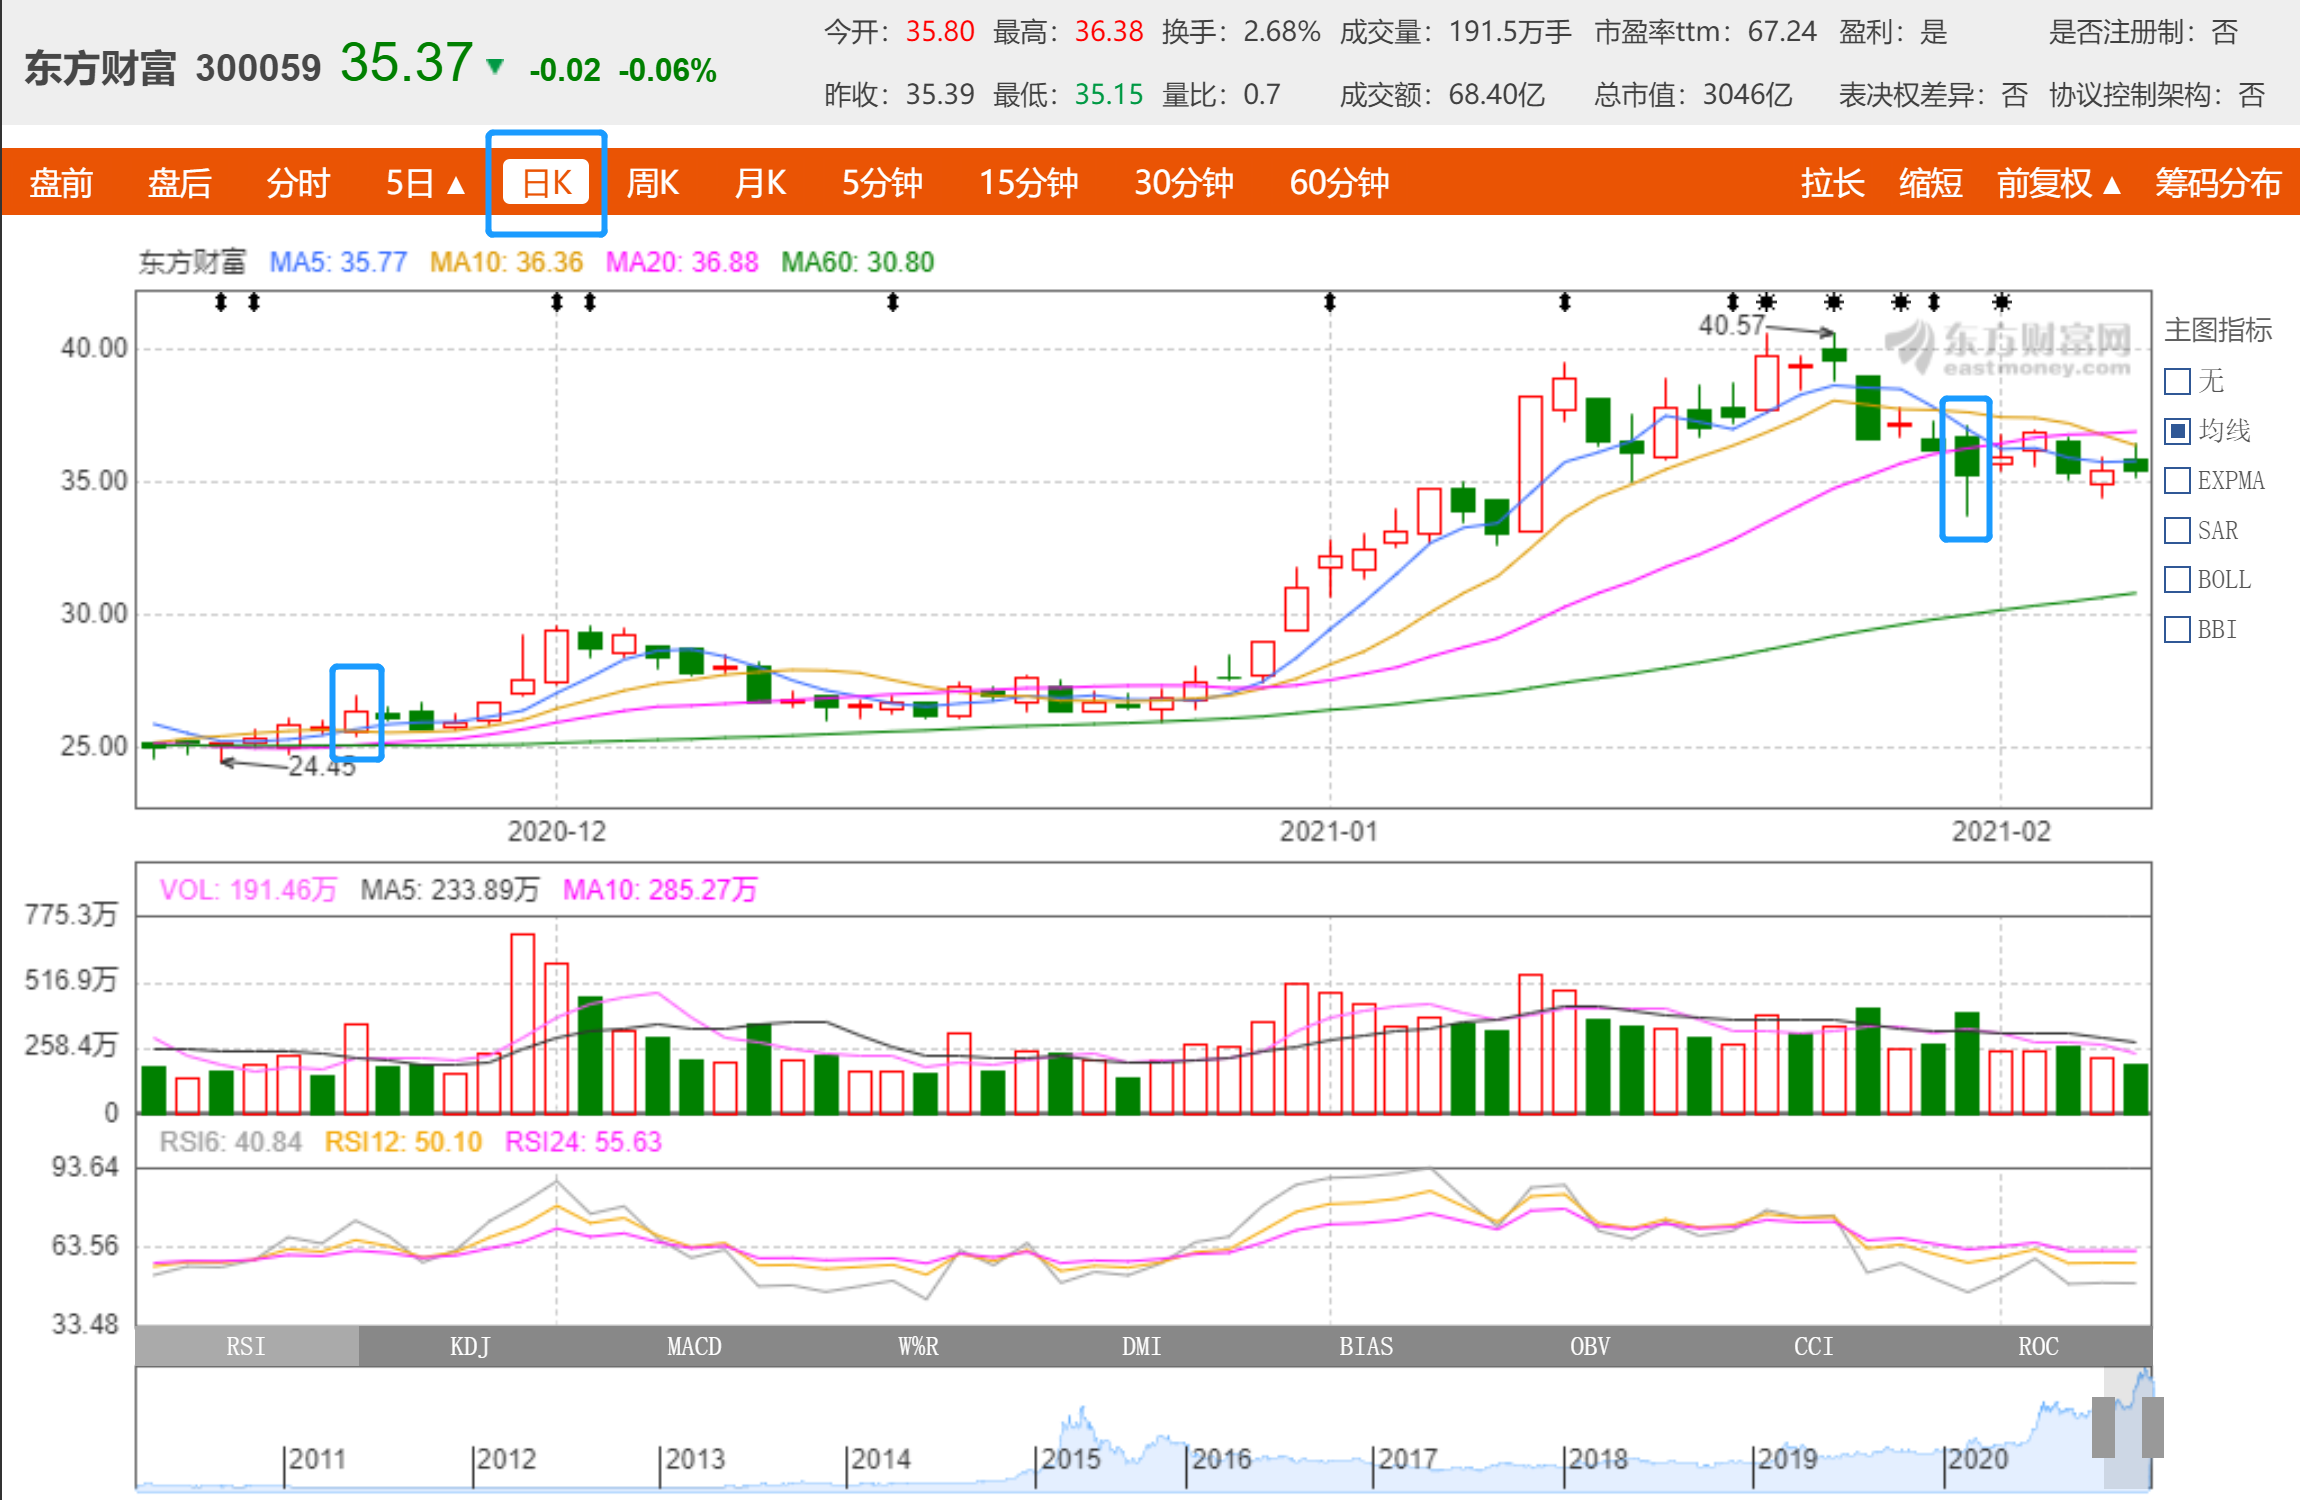2312x1500 pixels.
Task: Enable the EXPMA indicator checkbox
Action: point(2177,481)
